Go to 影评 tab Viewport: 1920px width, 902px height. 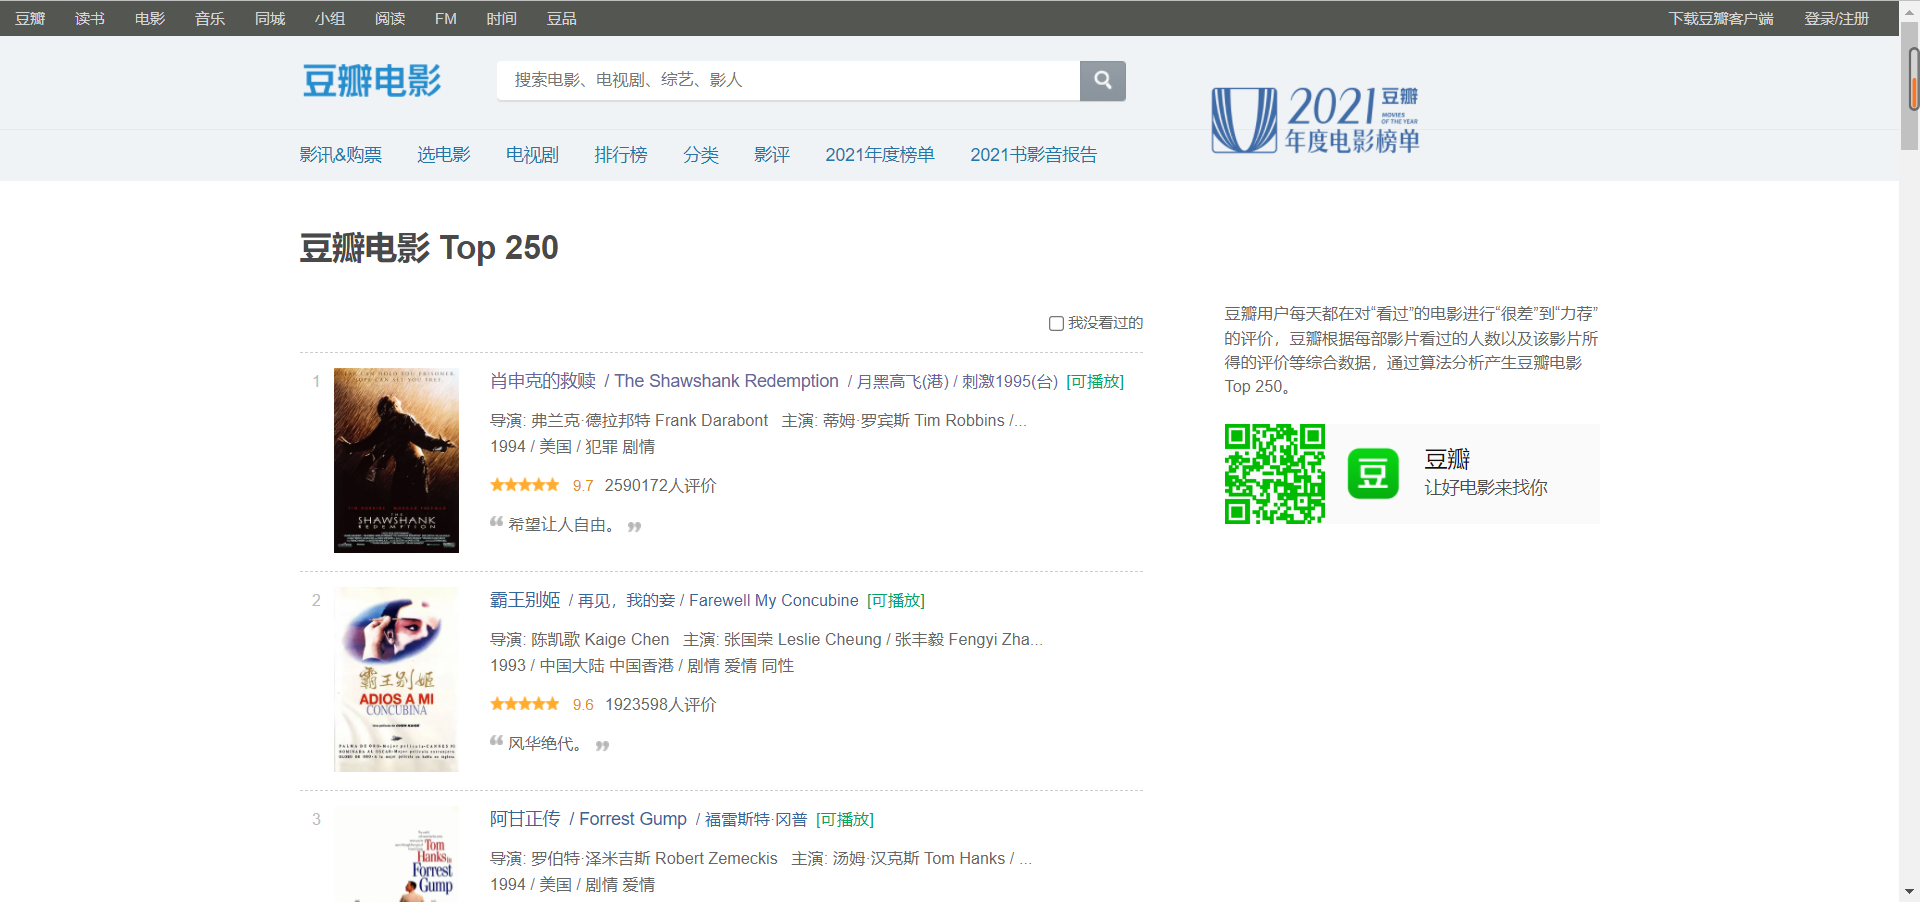pos(772,155)
